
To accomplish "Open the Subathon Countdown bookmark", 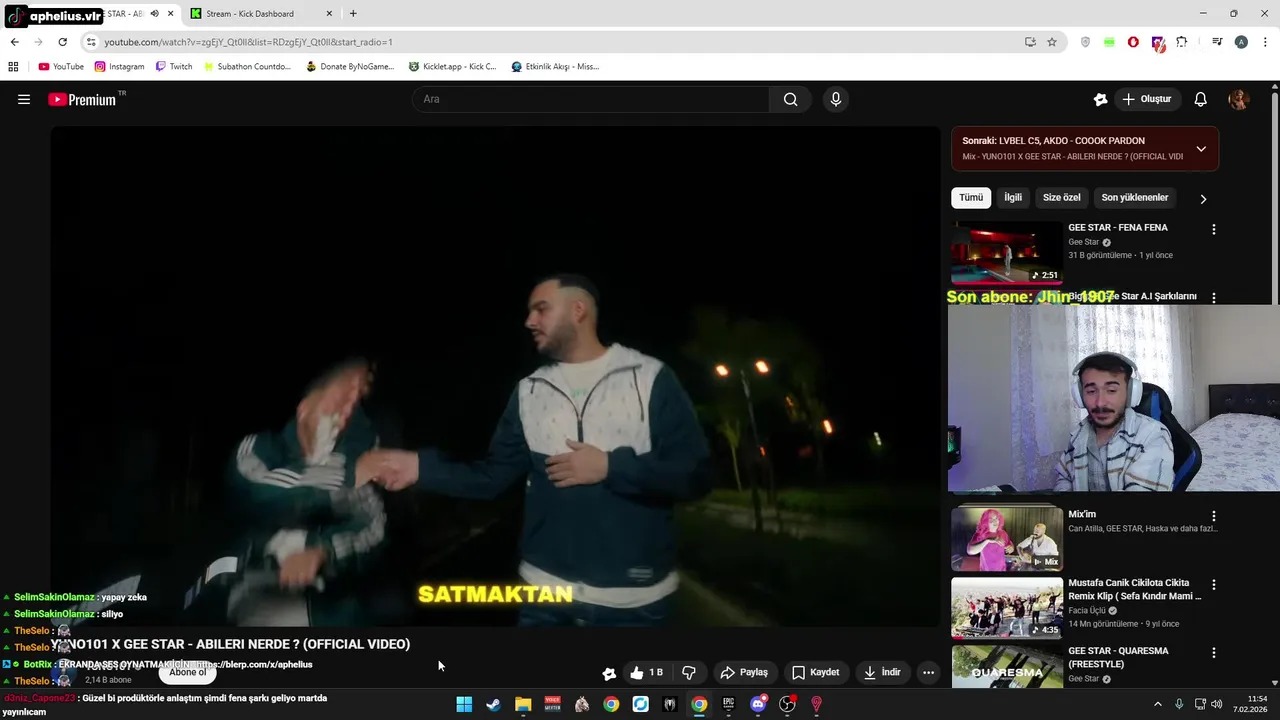I will click(x=247, y=67).
